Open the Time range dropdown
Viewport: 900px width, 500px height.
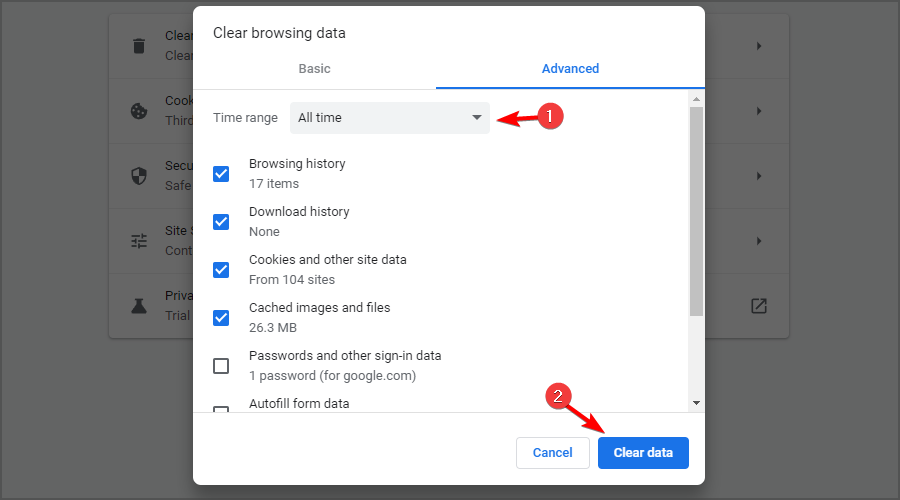(390, 118)
